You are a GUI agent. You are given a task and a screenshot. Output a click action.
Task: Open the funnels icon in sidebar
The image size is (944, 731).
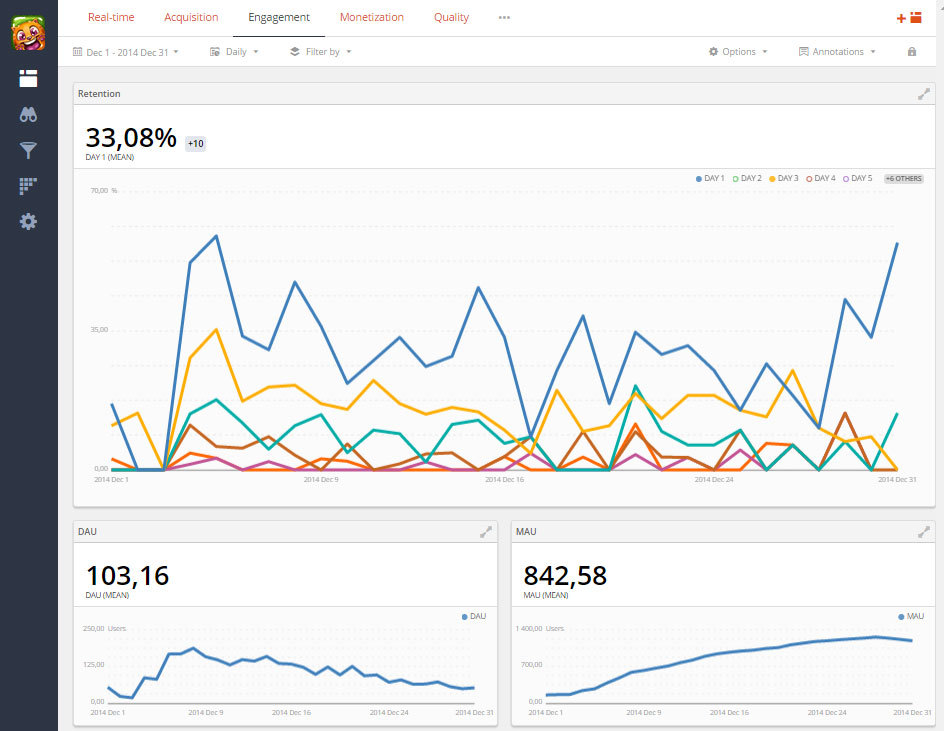28,150
